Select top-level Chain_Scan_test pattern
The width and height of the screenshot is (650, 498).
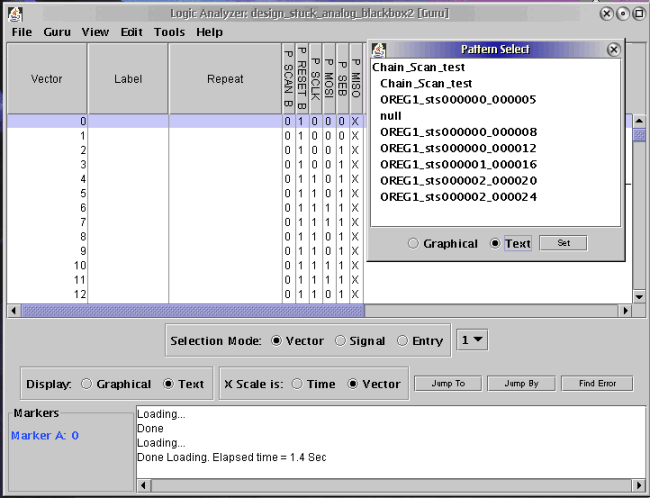[418, 67]
